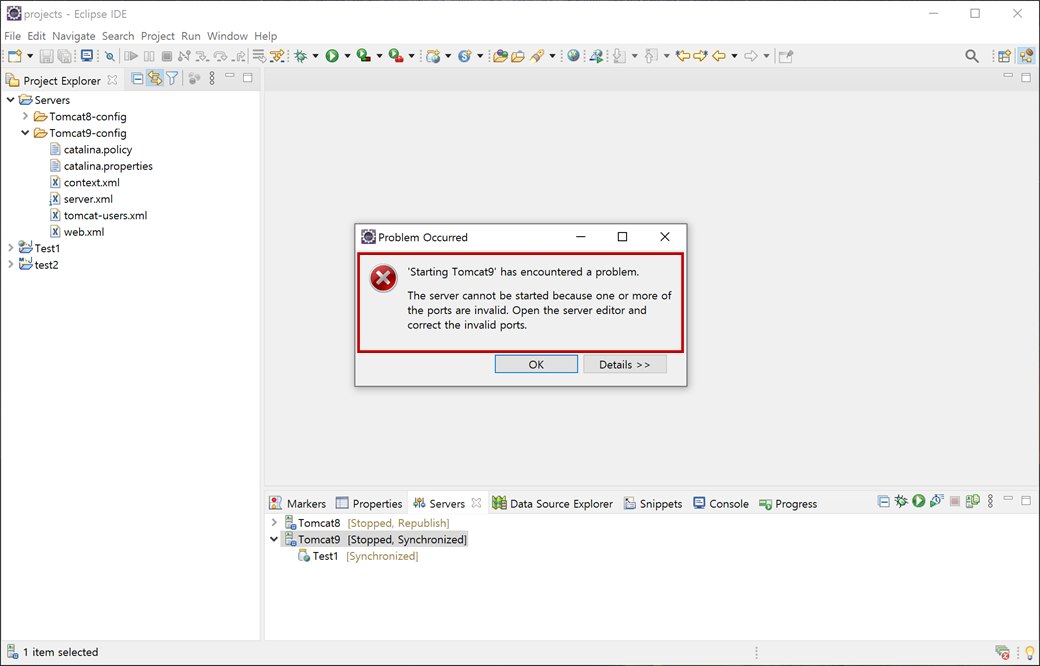
Task: Click the Suspend debug icon in toolbar
Action: (149, 56)
